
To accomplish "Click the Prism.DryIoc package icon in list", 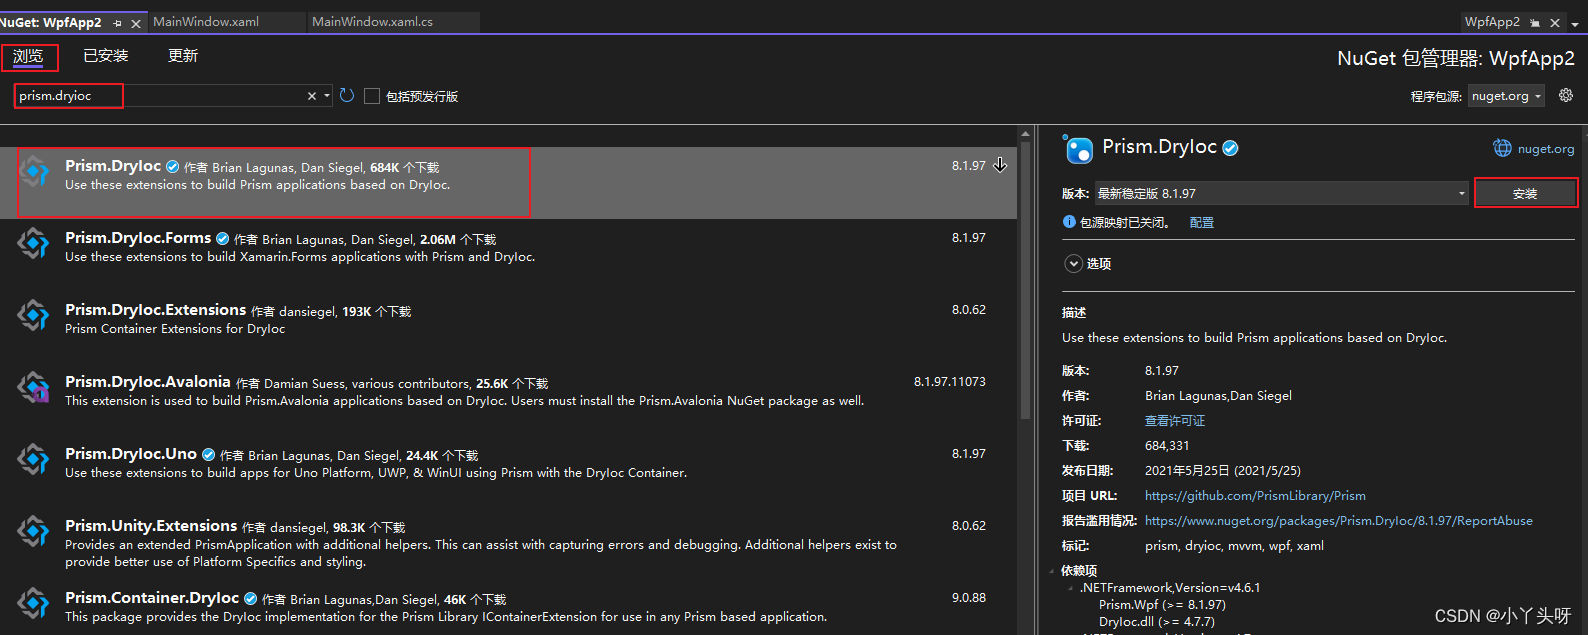I will click(34, 171).
